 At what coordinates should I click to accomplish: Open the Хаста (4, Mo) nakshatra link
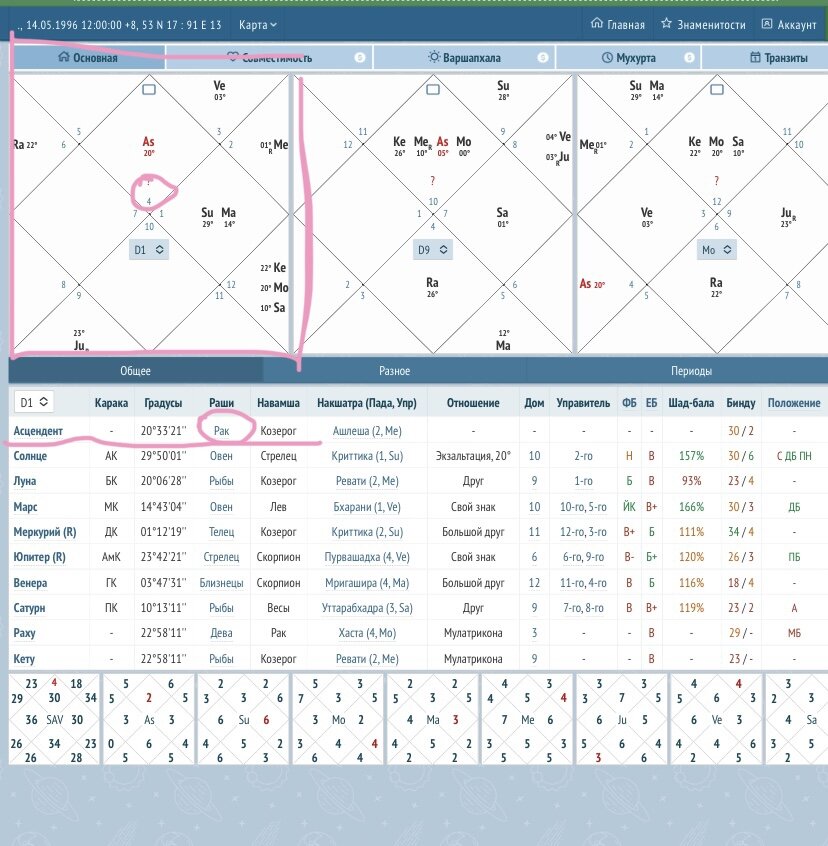(x=367, y=633)
